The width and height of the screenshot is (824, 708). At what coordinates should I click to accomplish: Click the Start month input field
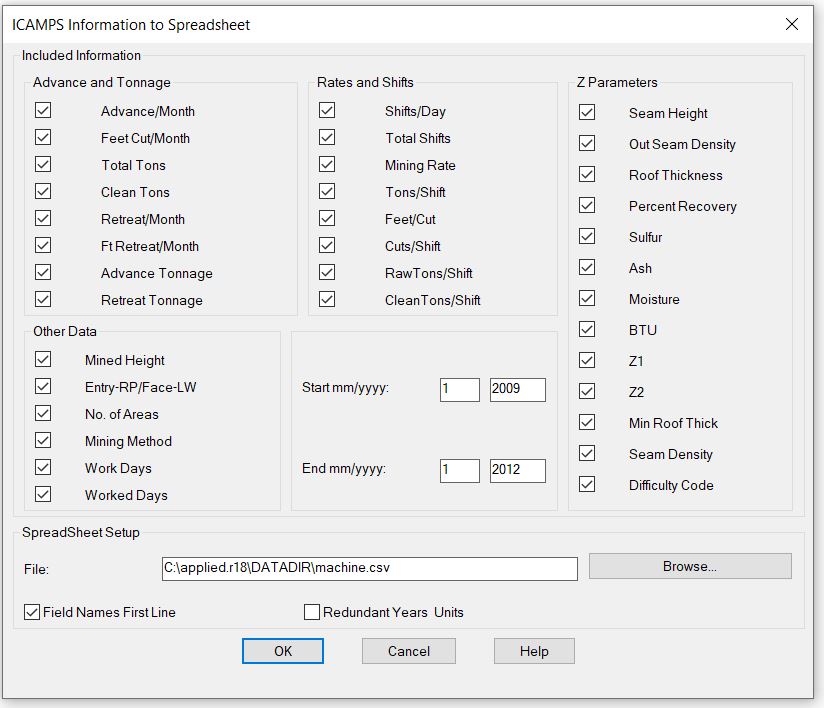pos(459,389)
